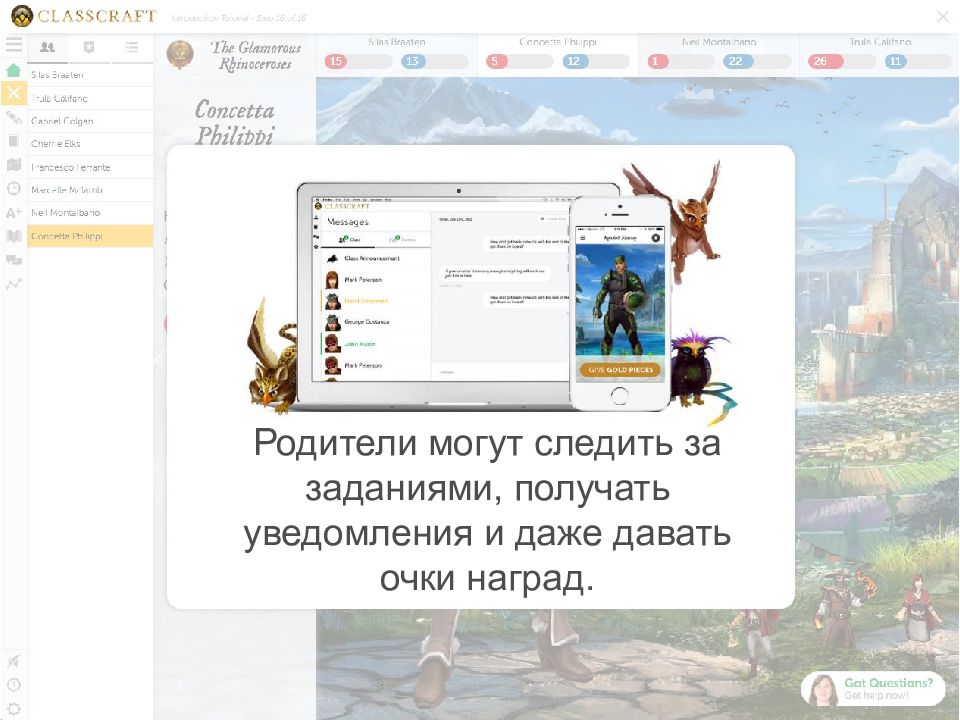
Task: Close the tutorial with the top-right X
Action: pos(942,16)
